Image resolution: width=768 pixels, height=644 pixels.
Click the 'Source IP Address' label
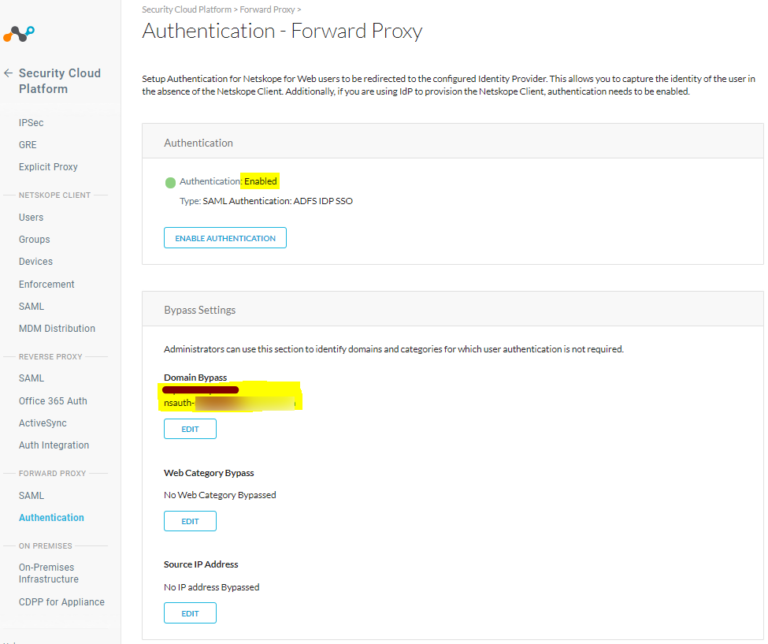(201, 564)
